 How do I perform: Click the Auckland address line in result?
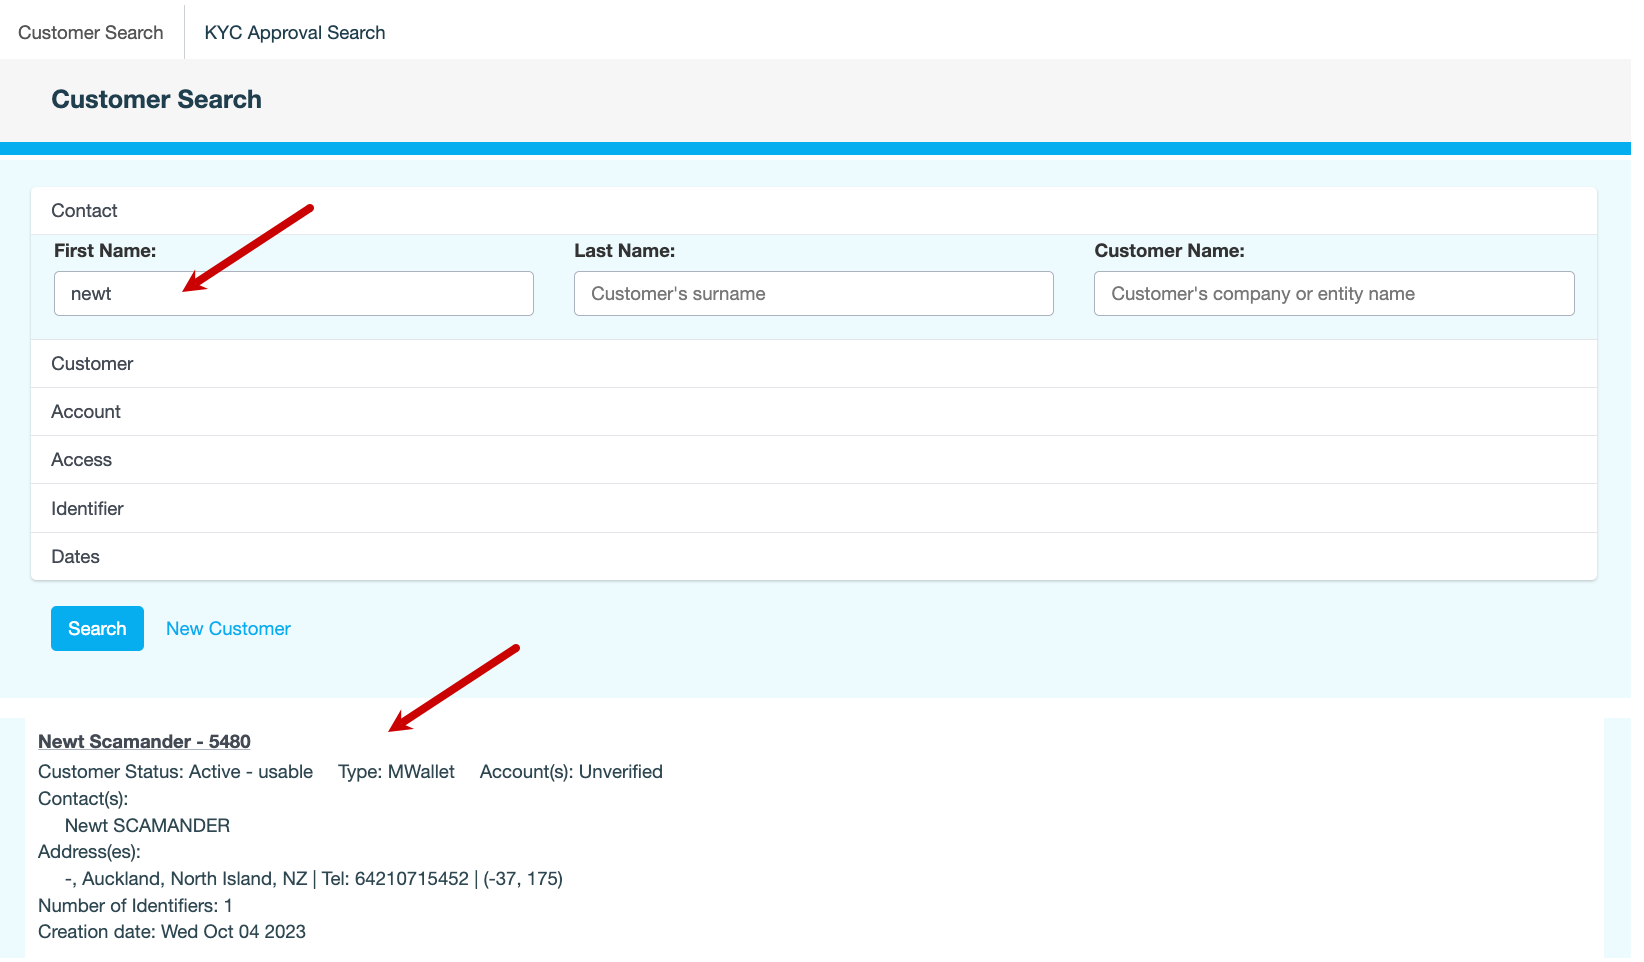click(313, 879)
